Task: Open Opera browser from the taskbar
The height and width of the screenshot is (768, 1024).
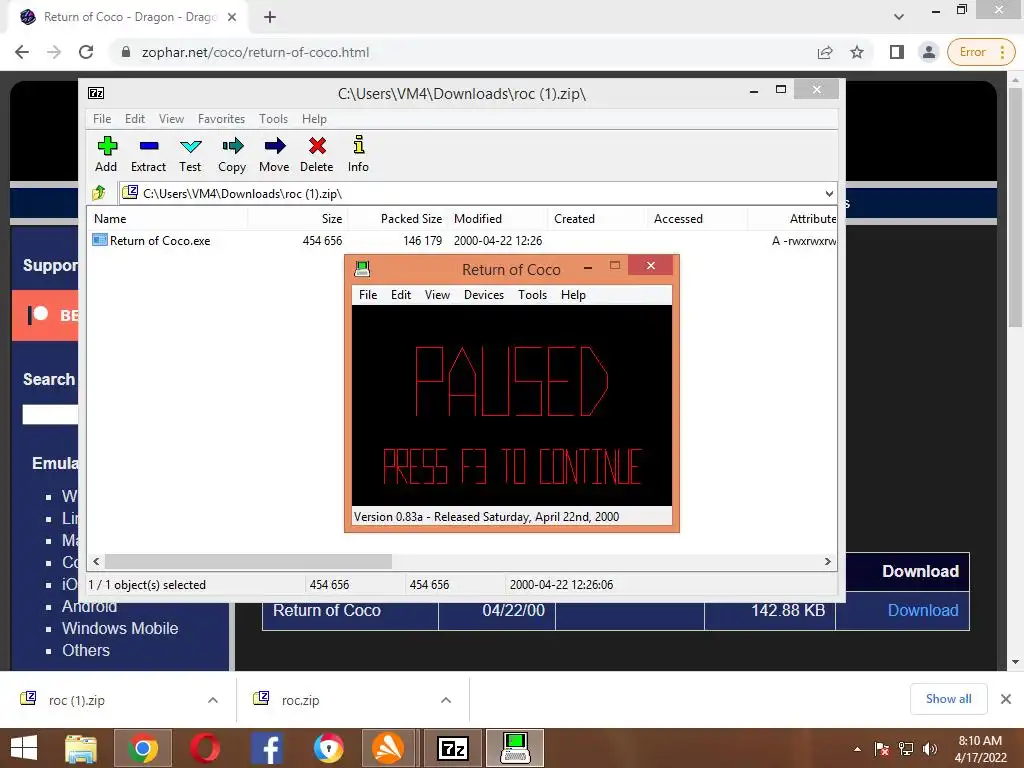Action: click(205, 748)
